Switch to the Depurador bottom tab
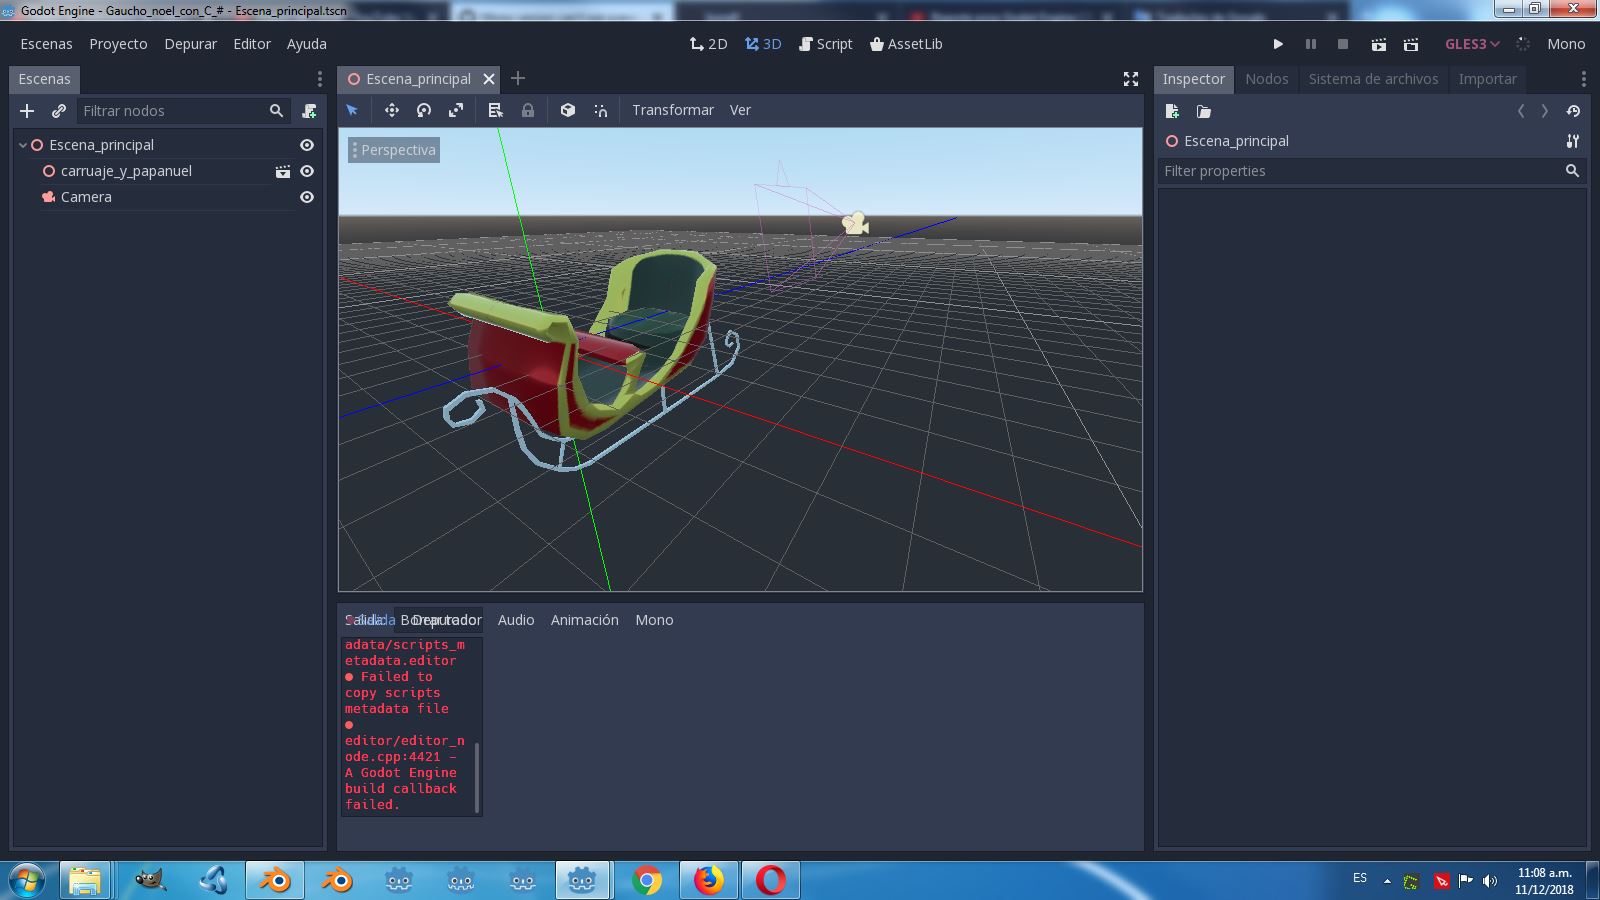The width and height of the screenshot is (1600, 900). pos(441,620)
